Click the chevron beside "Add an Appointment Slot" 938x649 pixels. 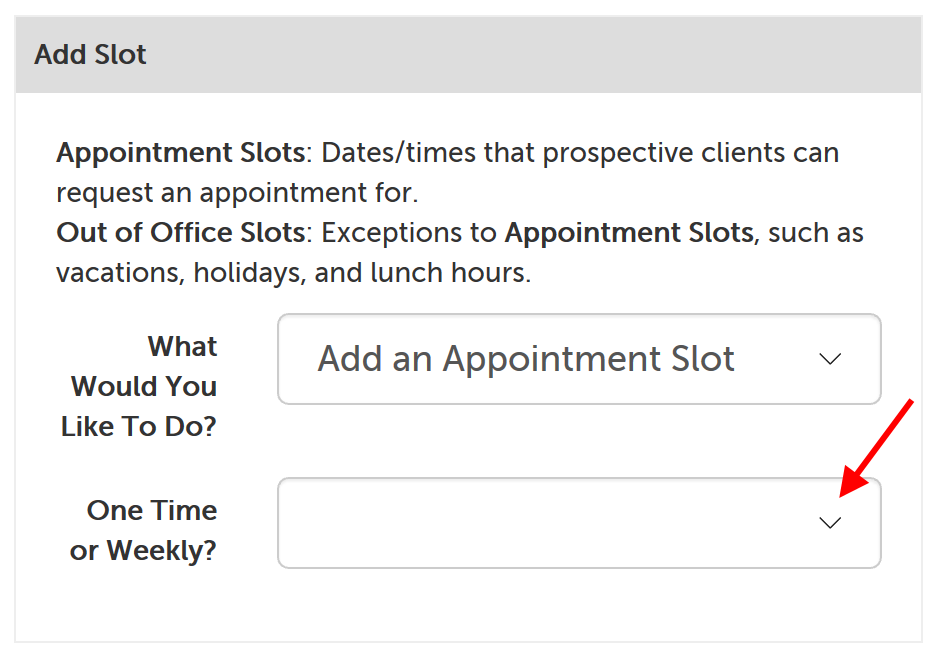click(830, 359)
